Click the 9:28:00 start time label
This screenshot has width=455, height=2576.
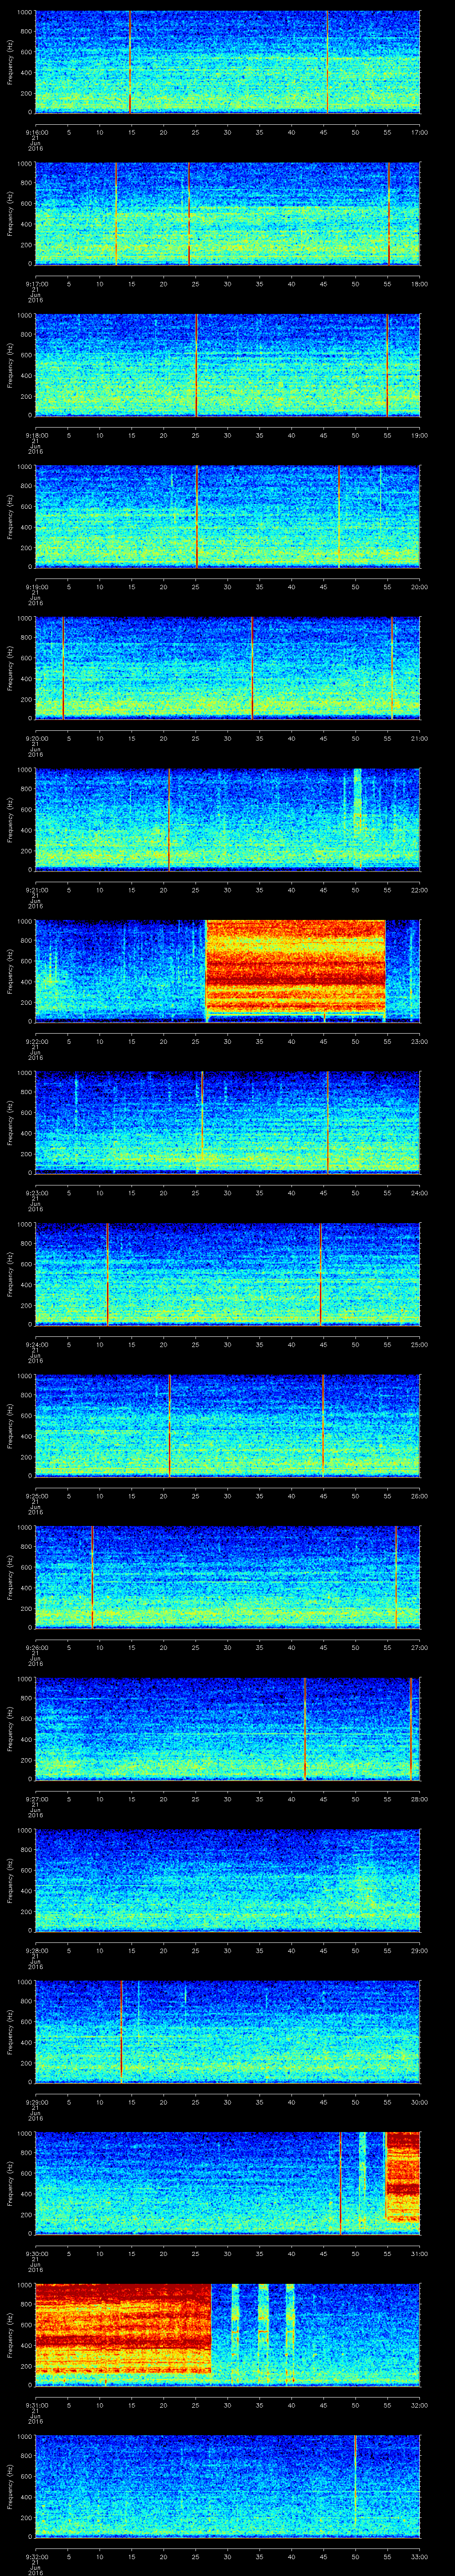[x=37, y=1950]
